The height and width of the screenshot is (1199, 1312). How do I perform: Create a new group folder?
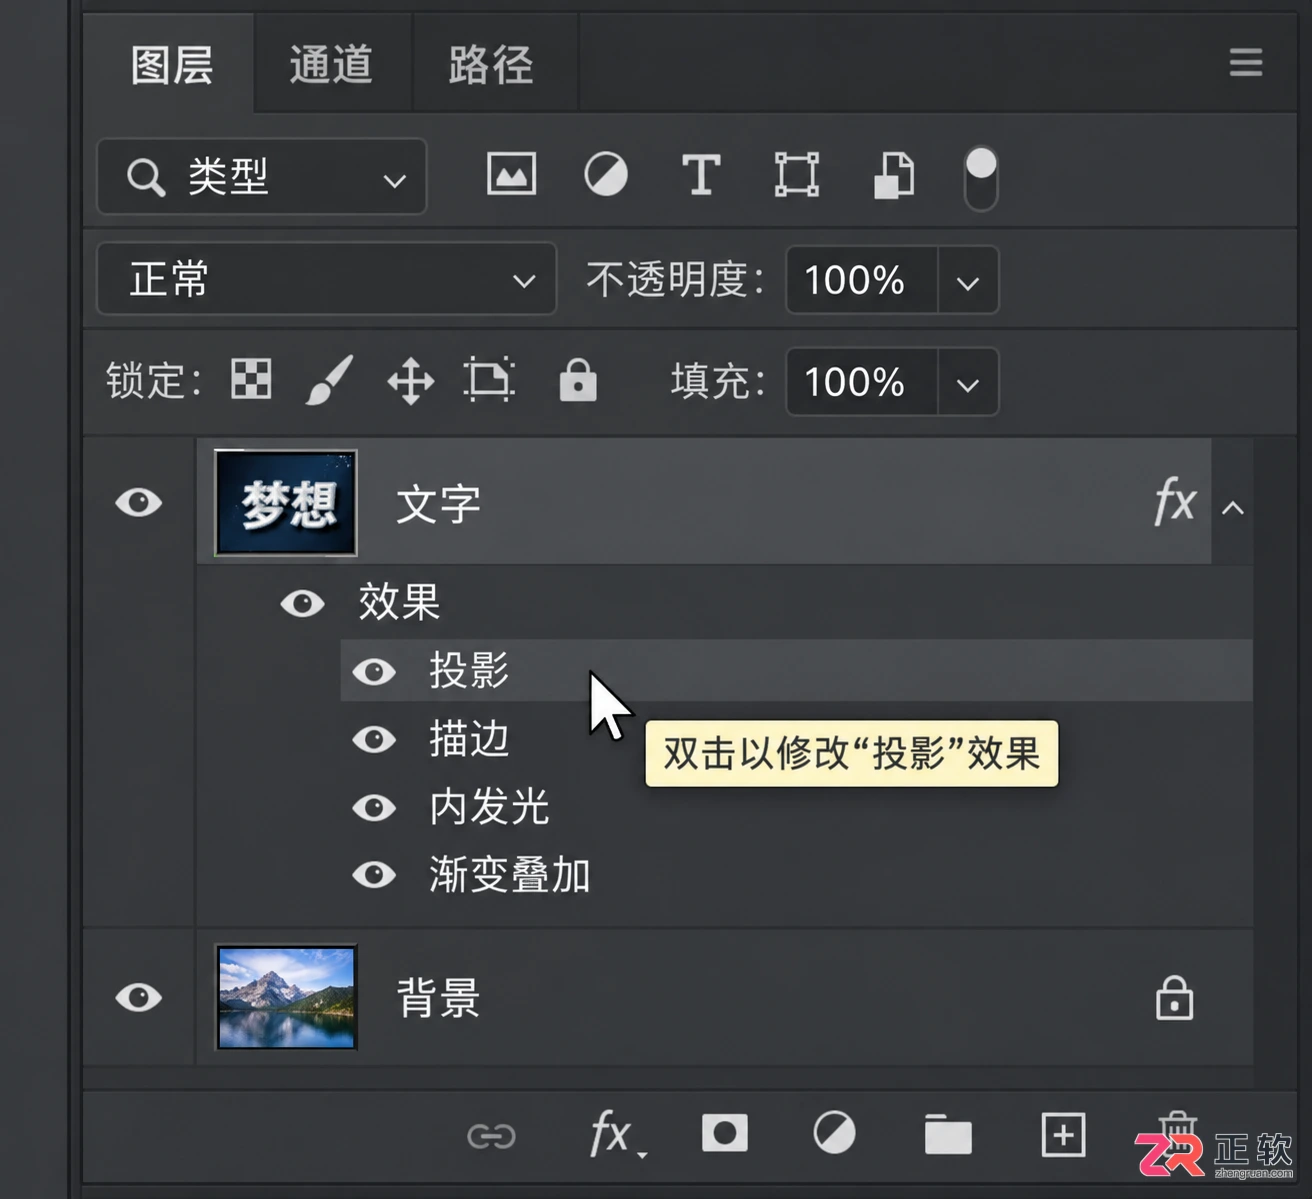[948, 1135]
